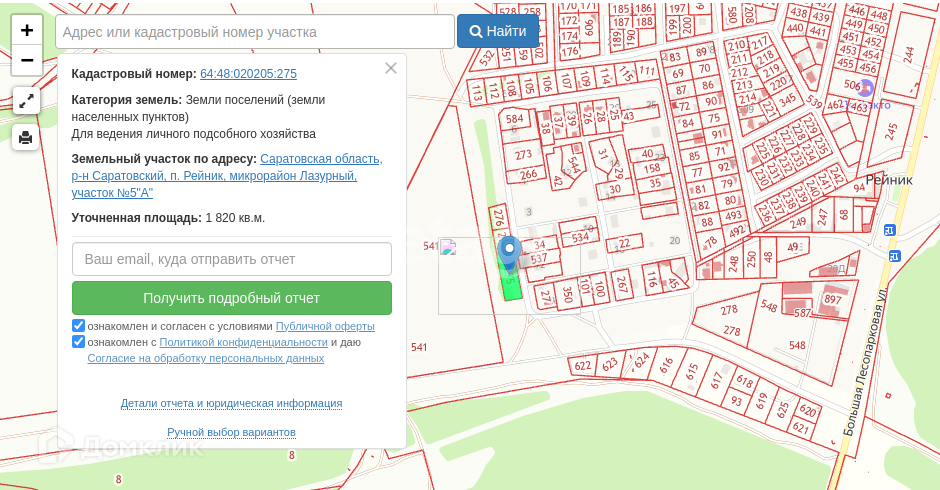Zoom in on the map

coord(27,31)
